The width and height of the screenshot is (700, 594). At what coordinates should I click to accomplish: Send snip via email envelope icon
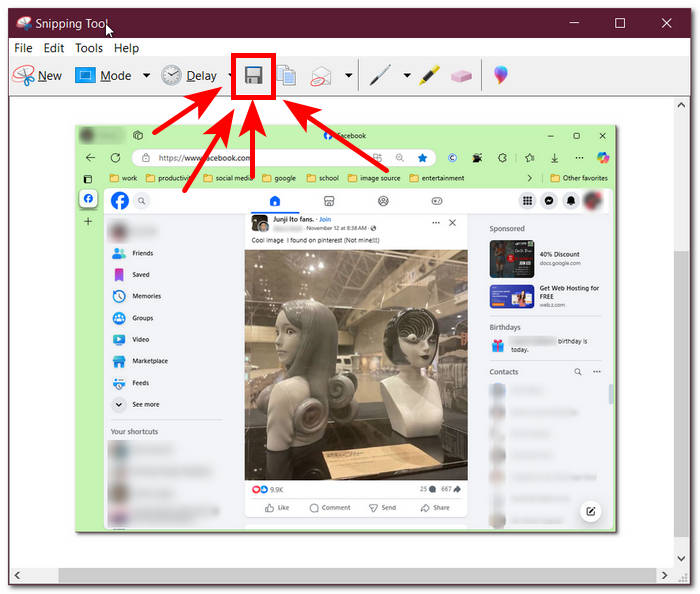pyautogui.click(x=321, y=75)
